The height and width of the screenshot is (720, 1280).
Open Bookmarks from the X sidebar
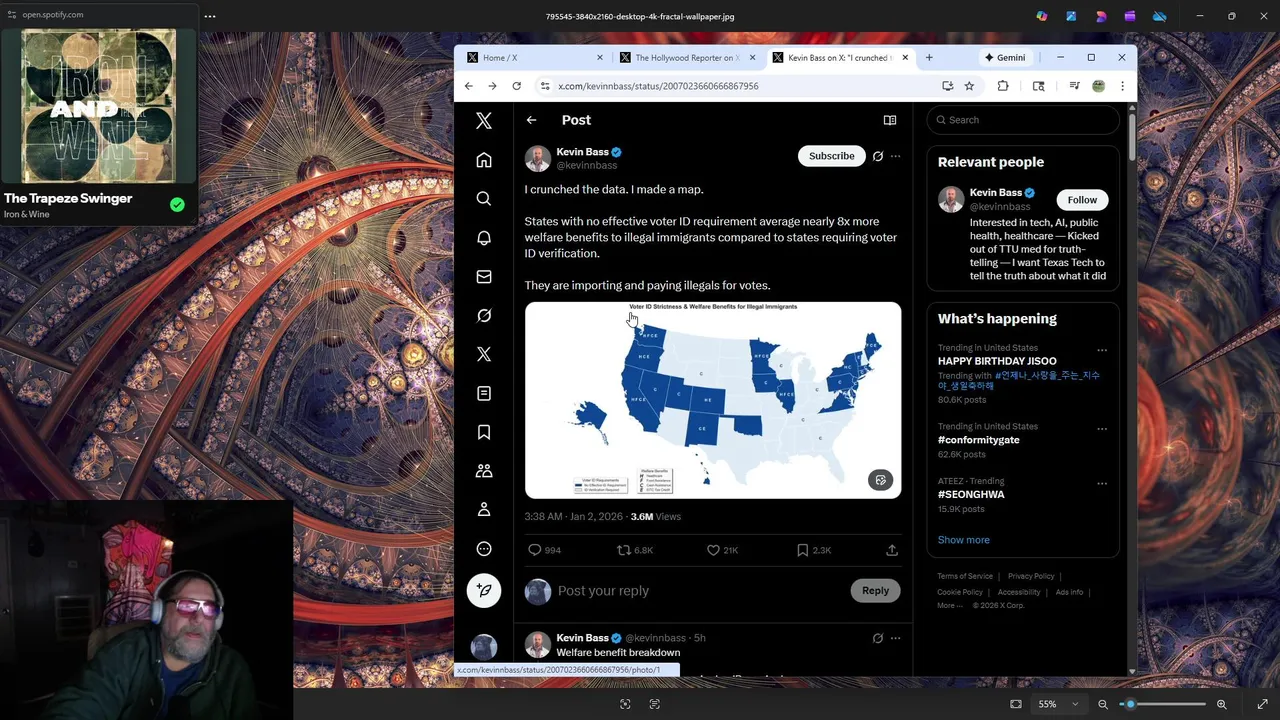484,432
